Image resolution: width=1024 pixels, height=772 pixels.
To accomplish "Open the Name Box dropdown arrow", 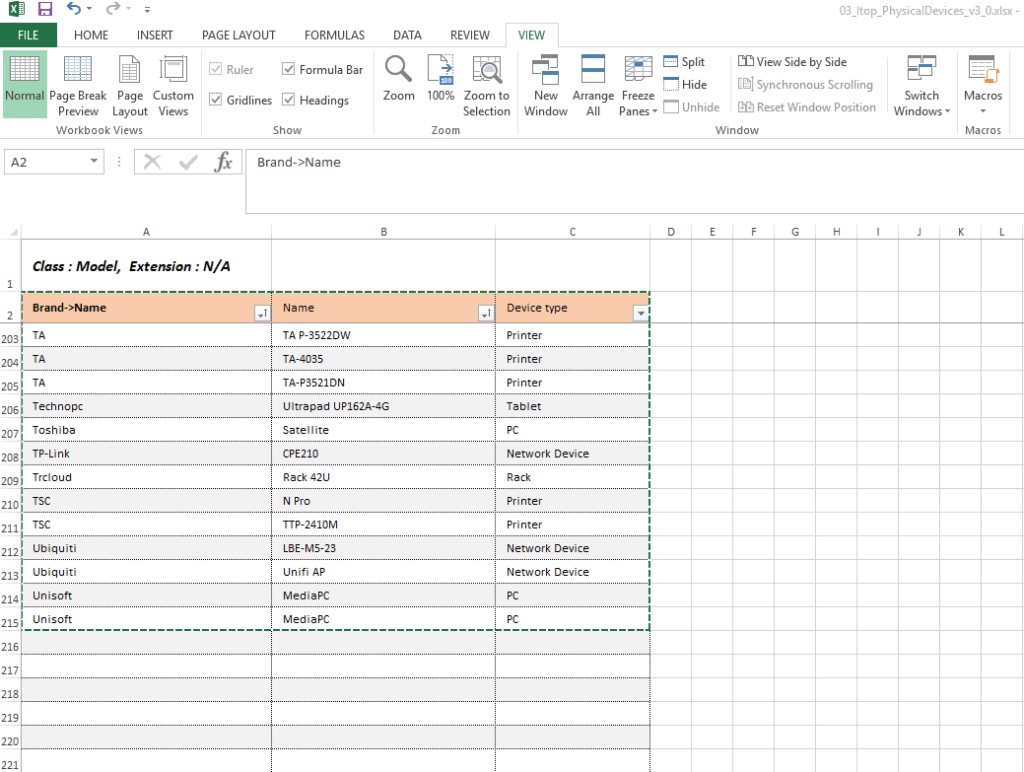I will click(x=95, y=162).
